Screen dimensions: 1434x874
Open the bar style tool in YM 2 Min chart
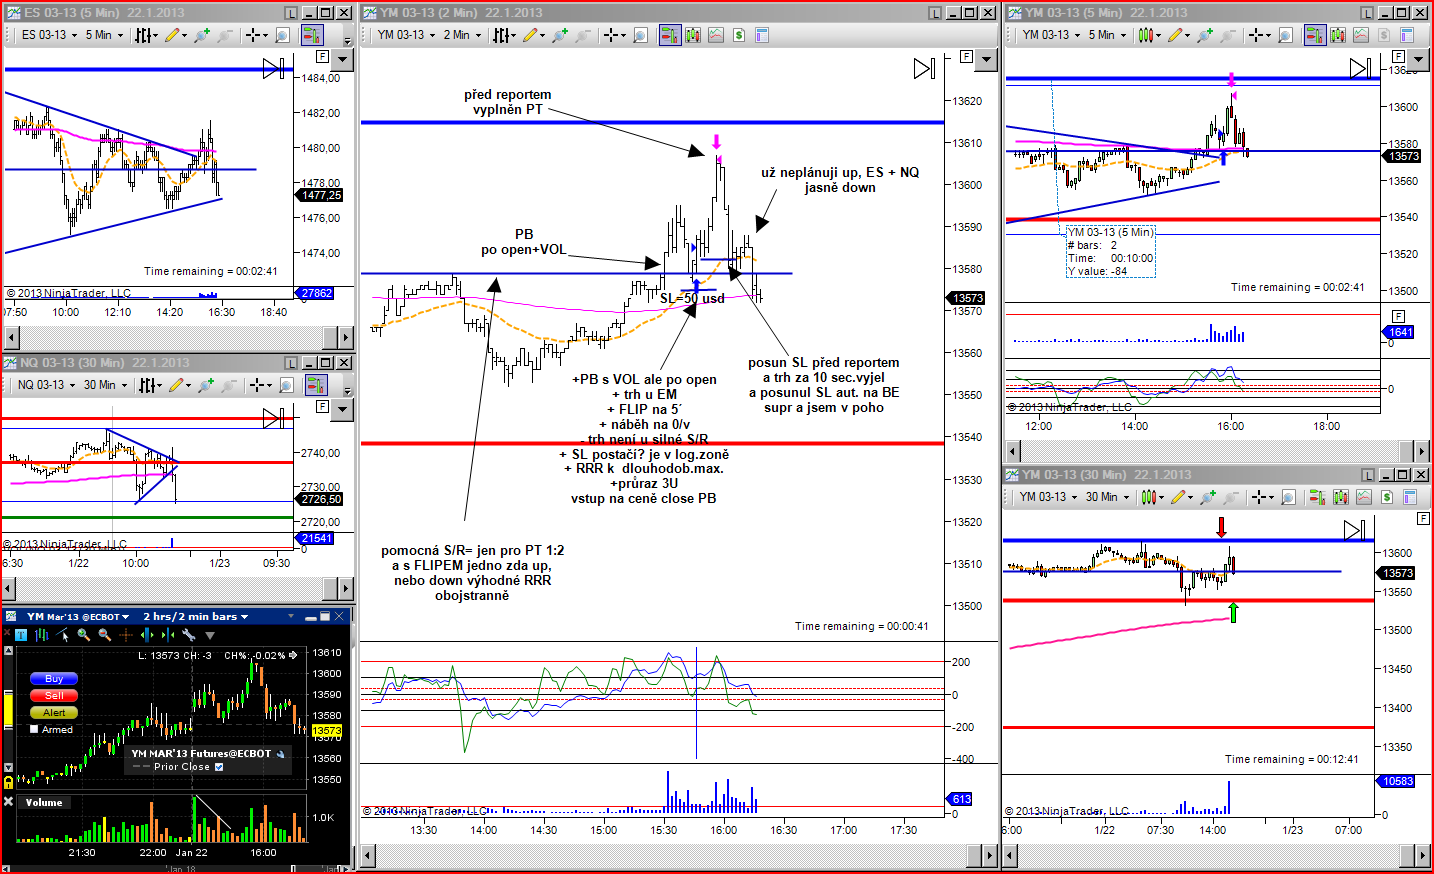pyautogui.click(x=503, y=35)
